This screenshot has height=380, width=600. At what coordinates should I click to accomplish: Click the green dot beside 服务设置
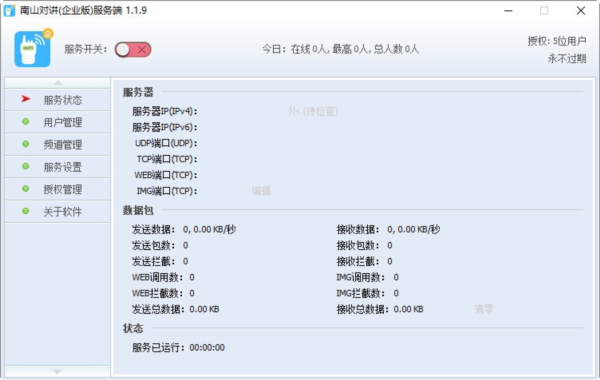pyautogui.click(x=26, y=166)
